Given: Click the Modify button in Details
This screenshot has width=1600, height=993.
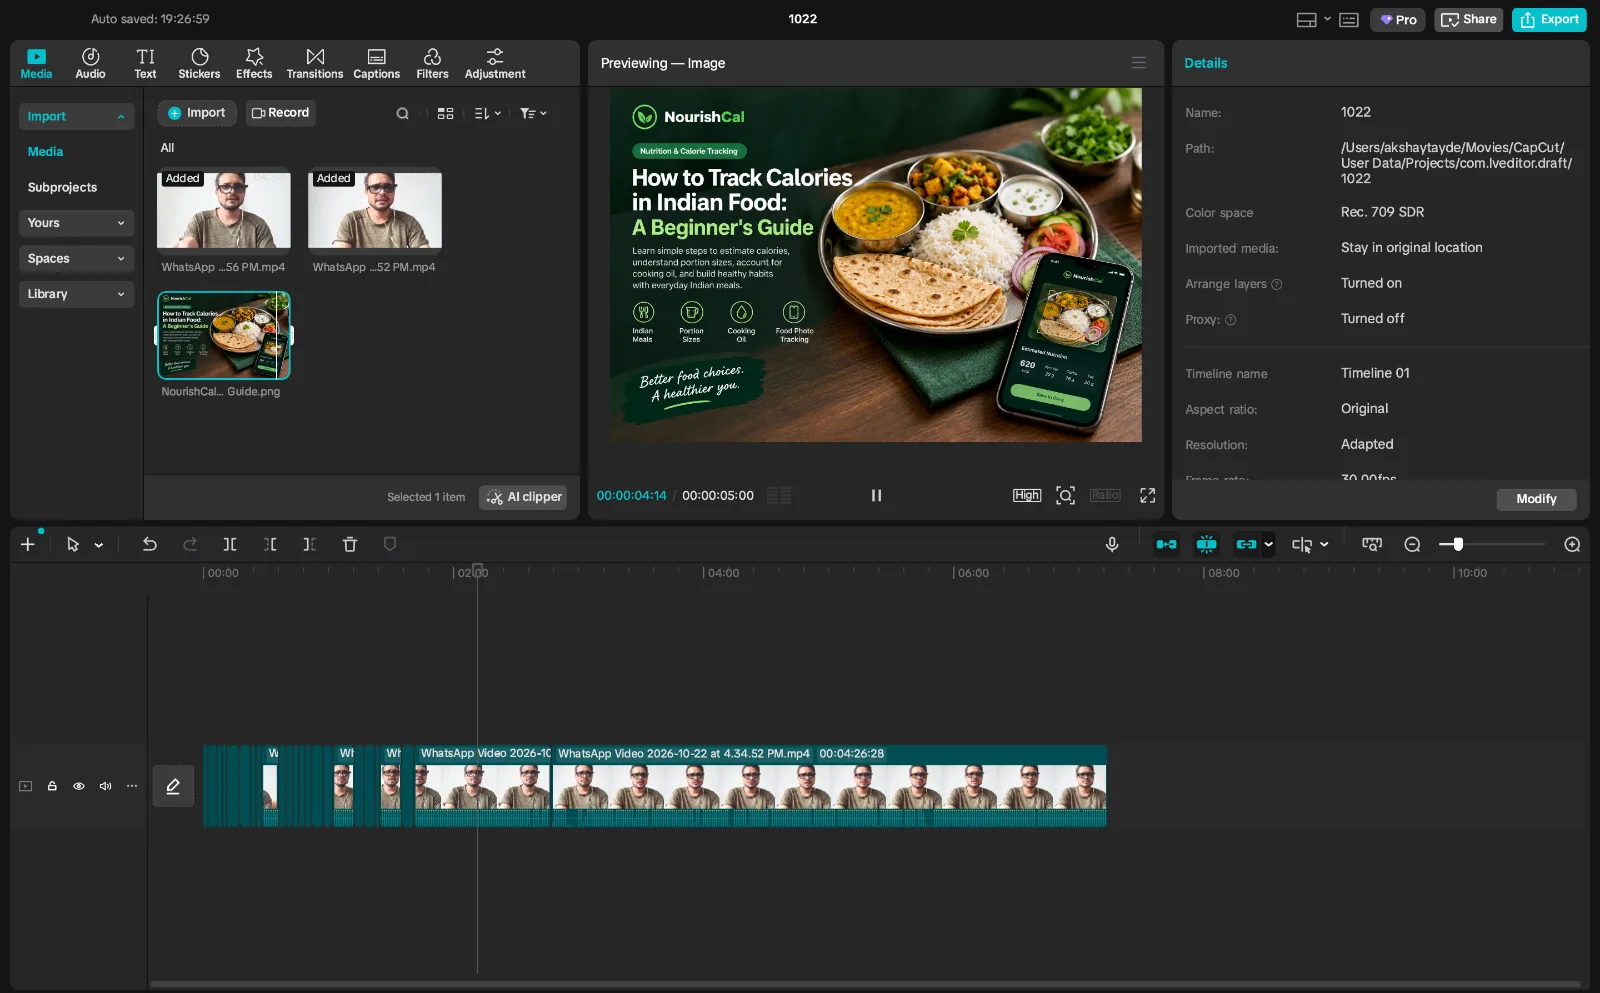Looking at the screenshot, I should (x=1536, y=499).
